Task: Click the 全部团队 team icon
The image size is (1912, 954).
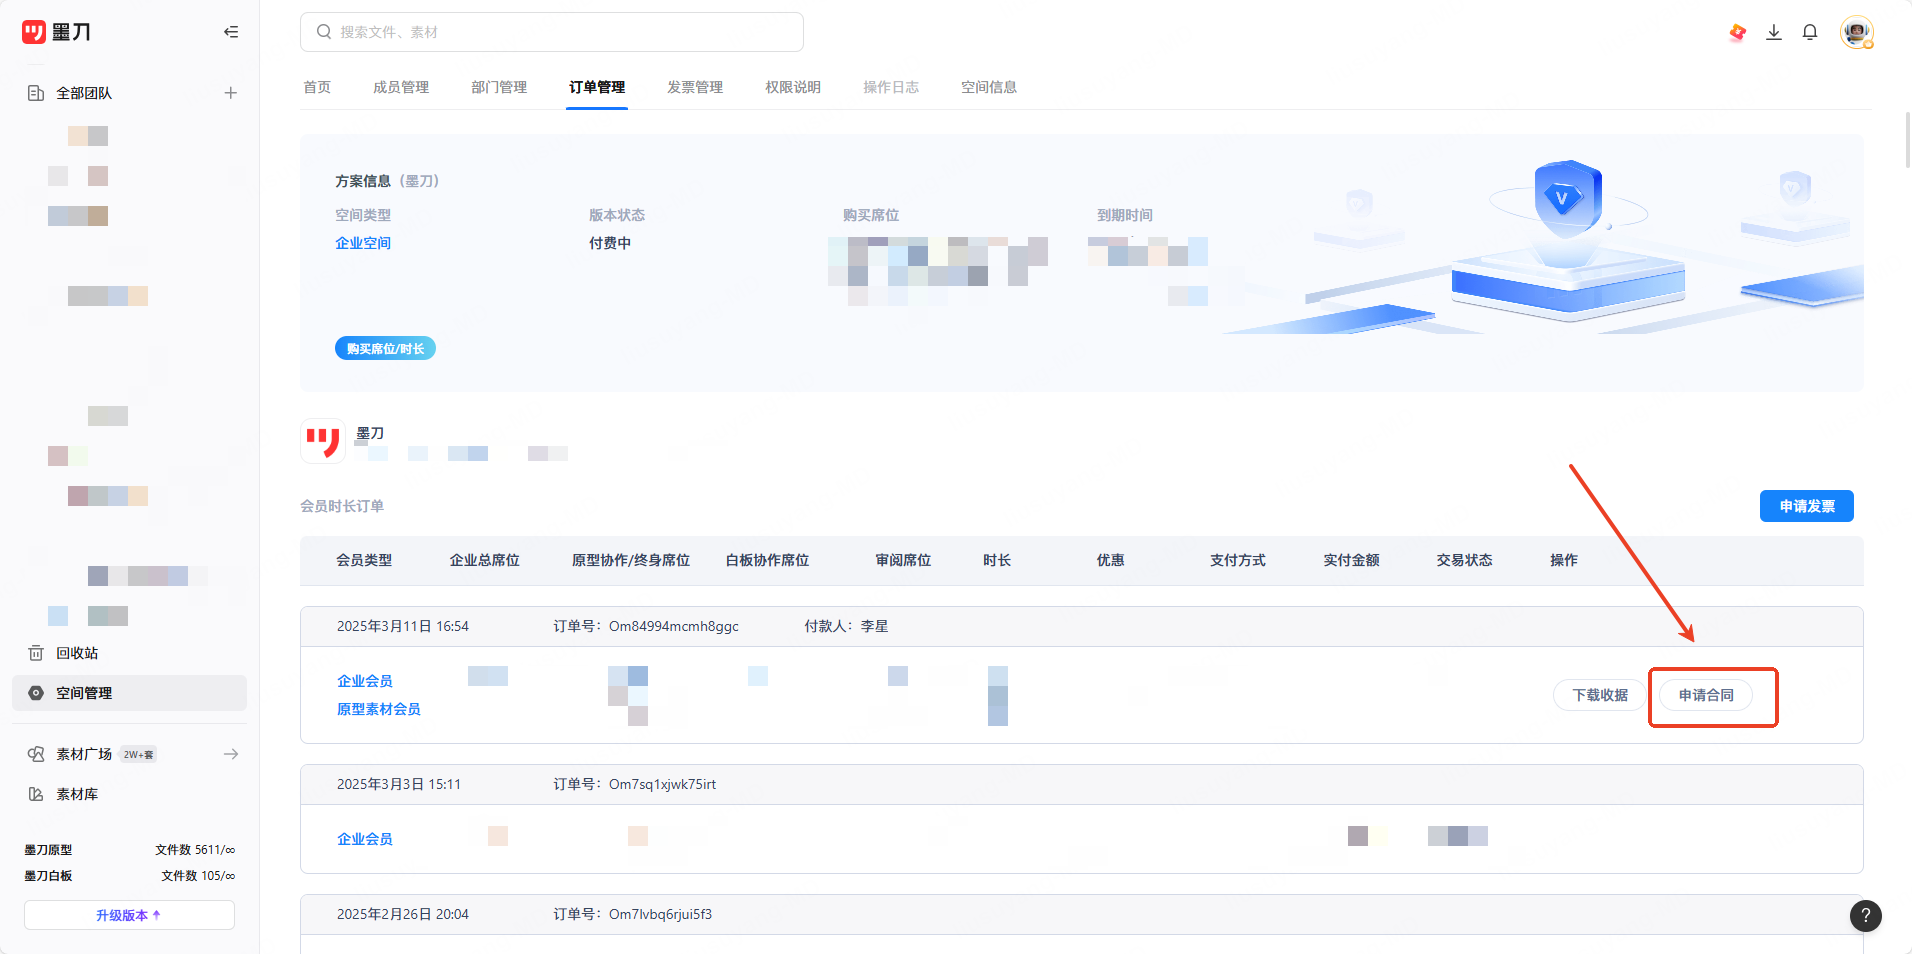Action: coord(36,93)
